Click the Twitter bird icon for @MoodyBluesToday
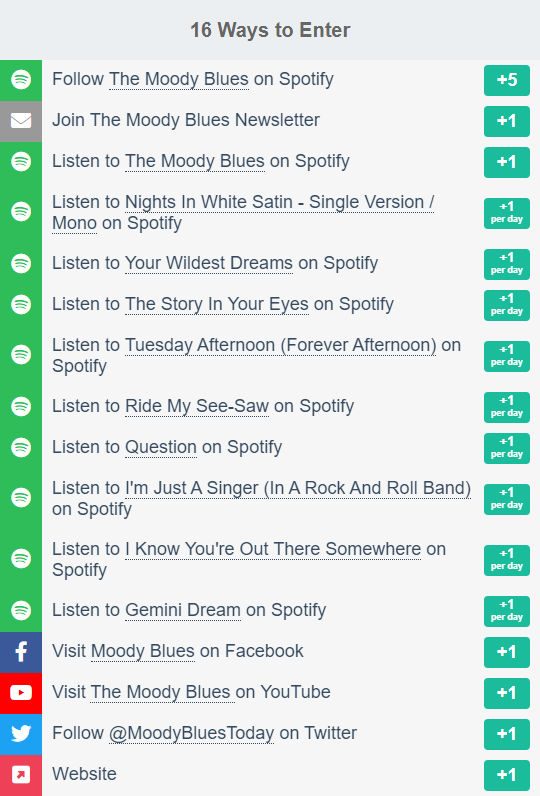Screen dimensions: 540x796 [21, 734]
